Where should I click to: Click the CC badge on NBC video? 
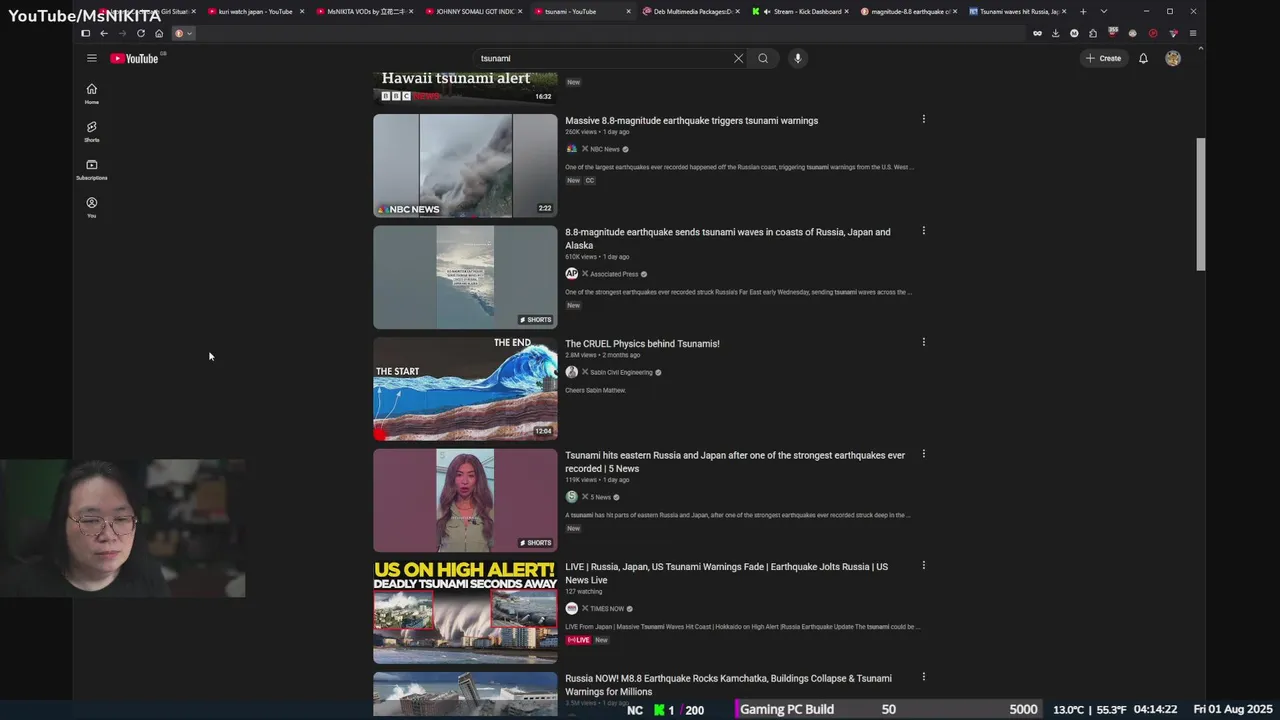pos(589,180)
